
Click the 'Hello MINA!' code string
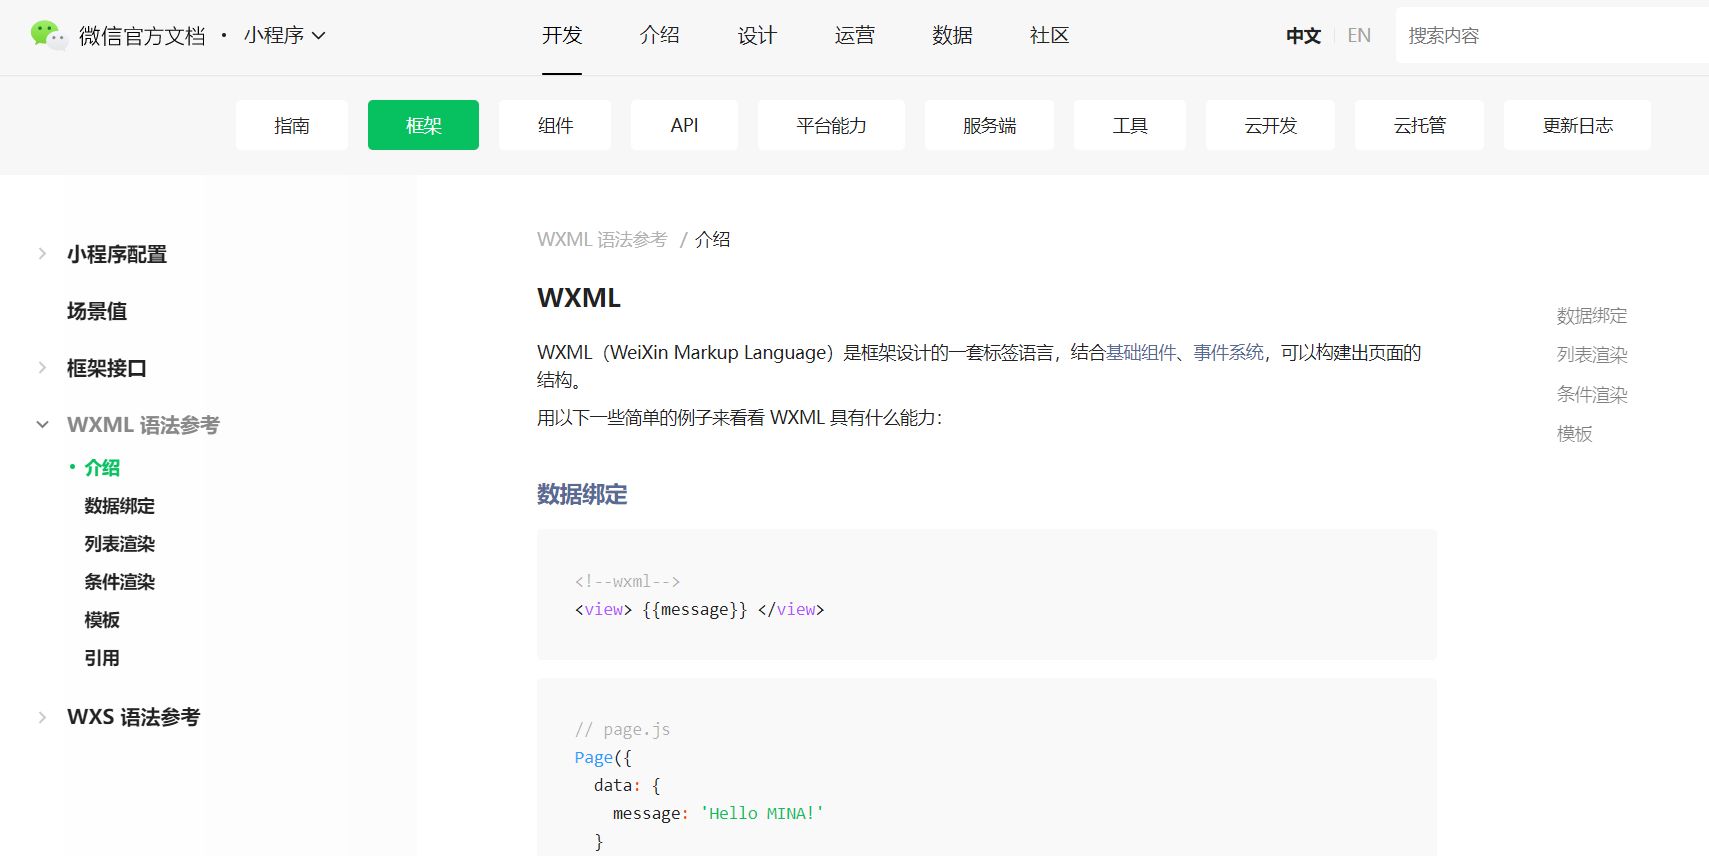(x=762, y=813)
